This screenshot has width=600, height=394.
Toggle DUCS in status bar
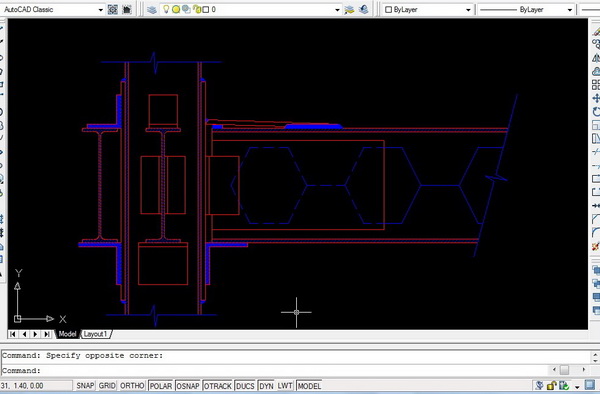(x=245, y=386)
